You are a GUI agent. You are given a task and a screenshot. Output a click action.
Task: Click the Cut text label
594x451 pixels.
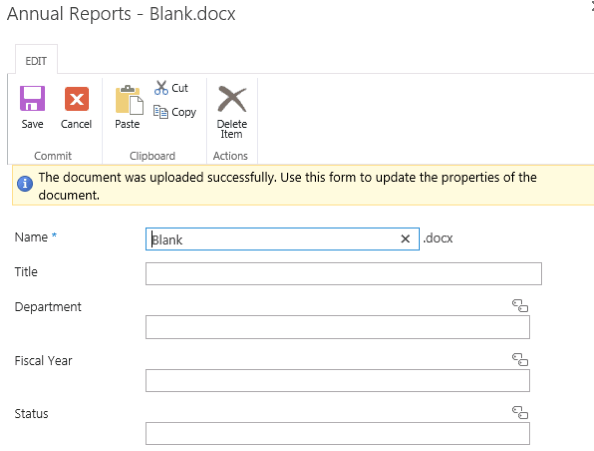tap(180, 88)
